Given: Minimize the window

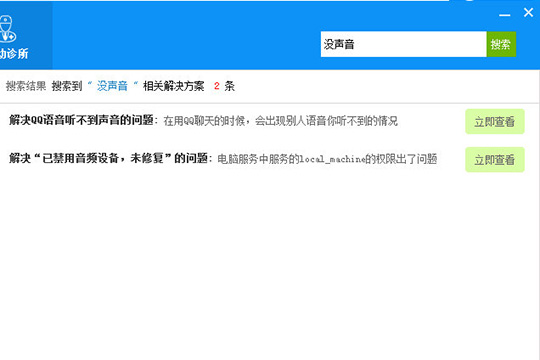Looking at the screenshot, I should pos(505,15).
